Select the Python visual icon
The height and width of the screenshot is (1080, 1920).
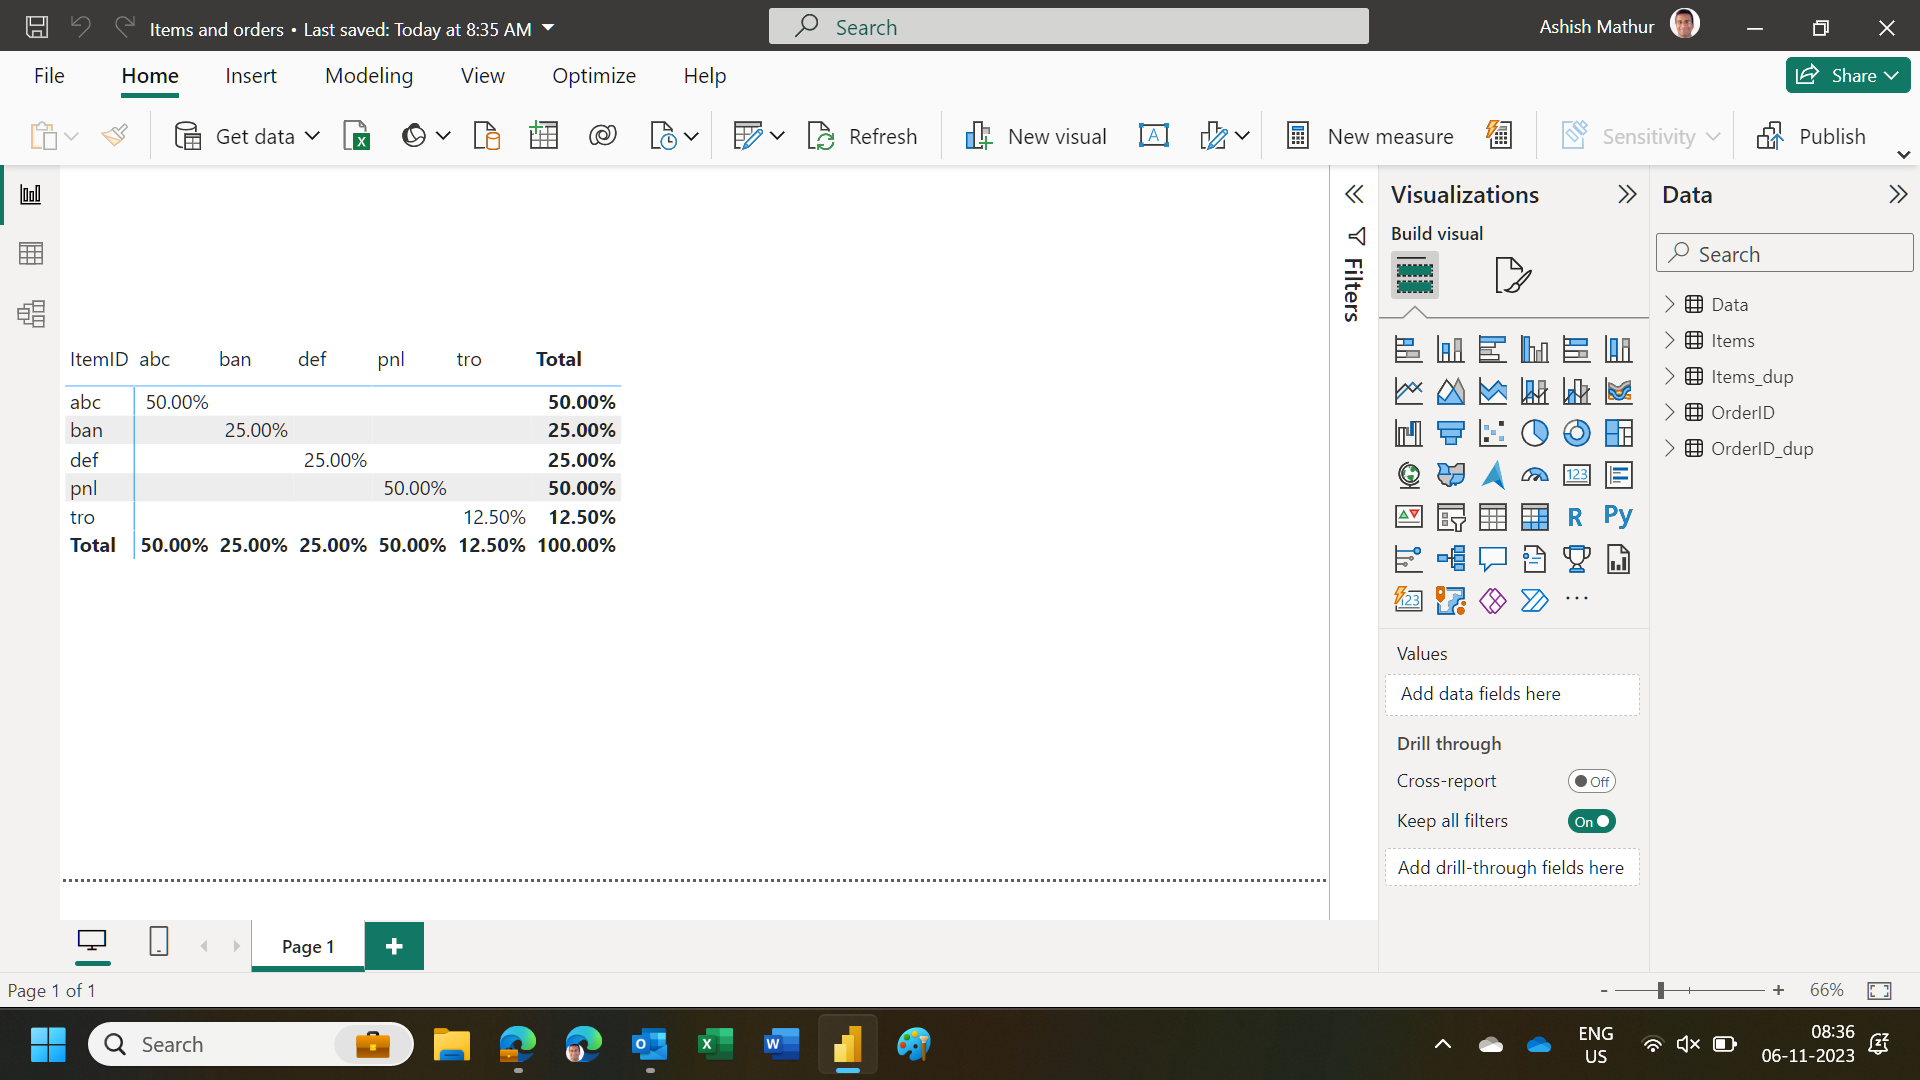(1618, 517)
